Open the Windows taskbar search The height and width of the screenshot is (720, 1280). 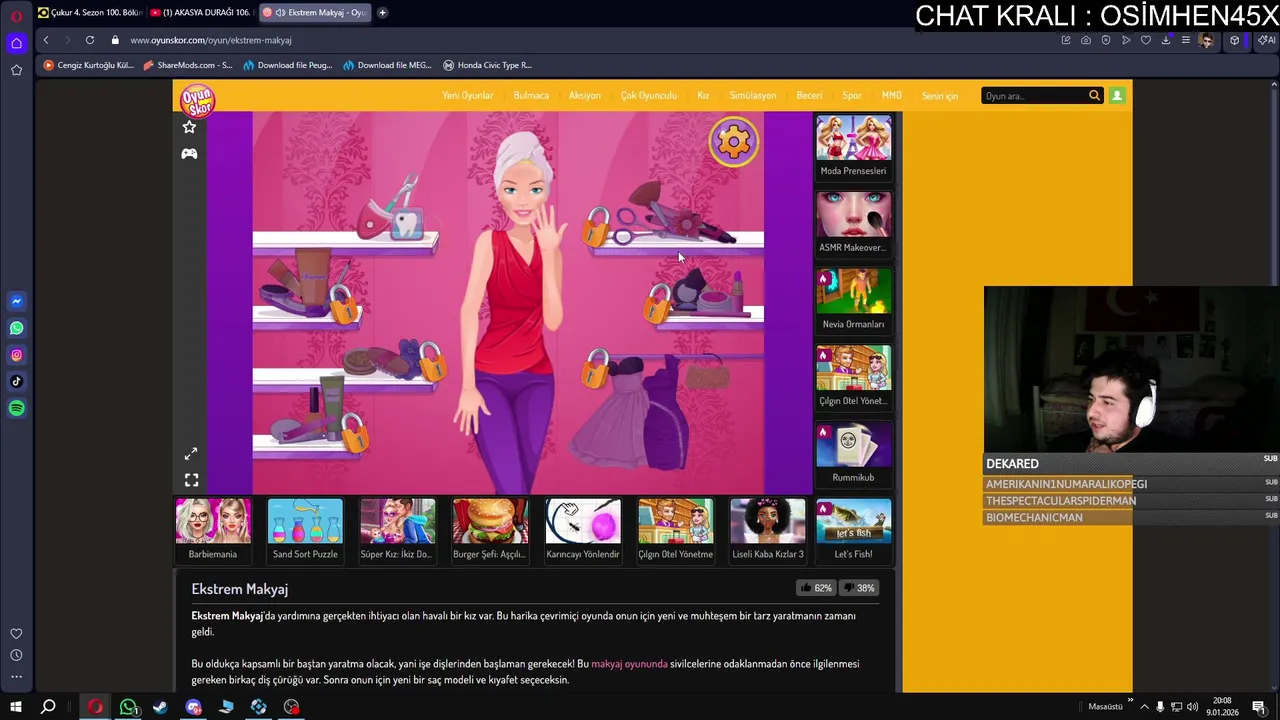click(48, 707)
